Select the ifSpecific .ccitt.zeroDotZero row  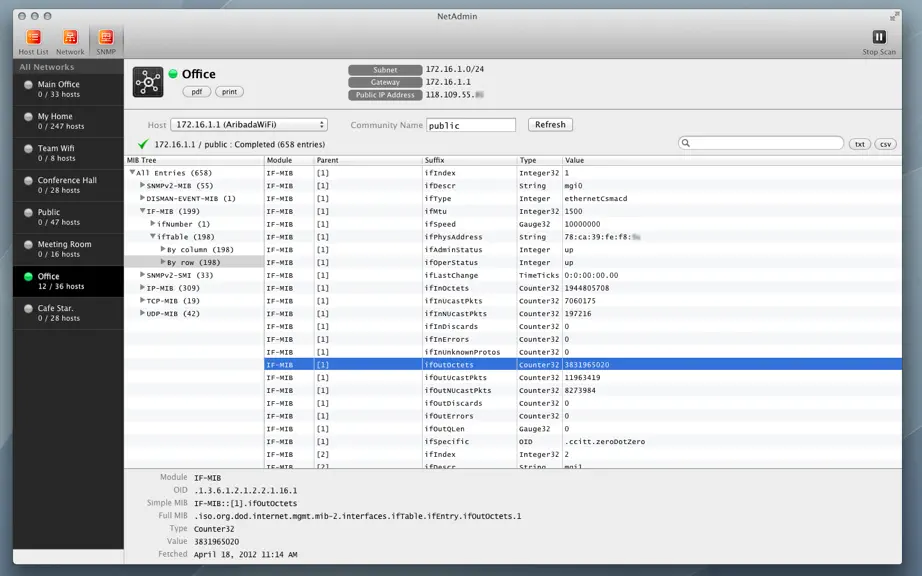click(x=583, y=441)
